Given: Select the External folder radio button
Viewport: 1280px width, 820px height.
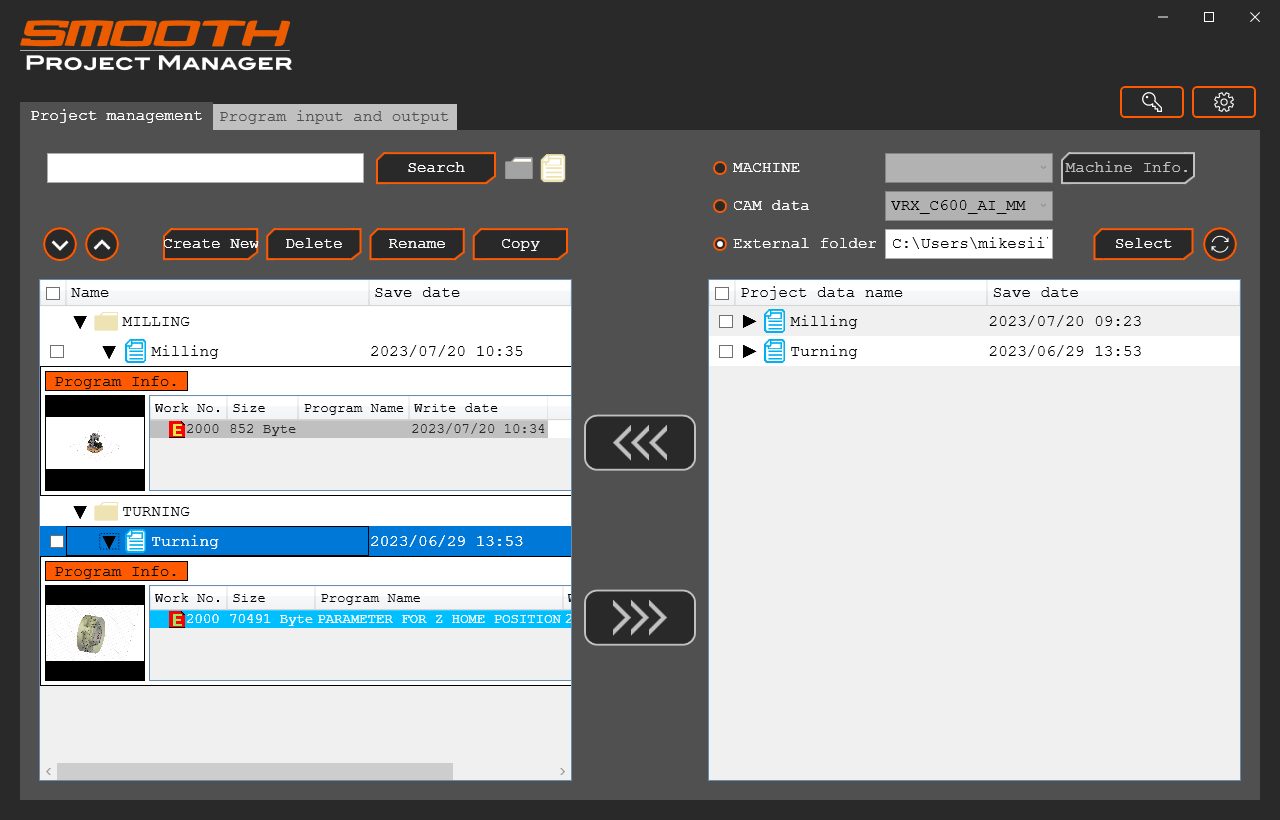Looking at the screenshot, I should coord(720,244).
